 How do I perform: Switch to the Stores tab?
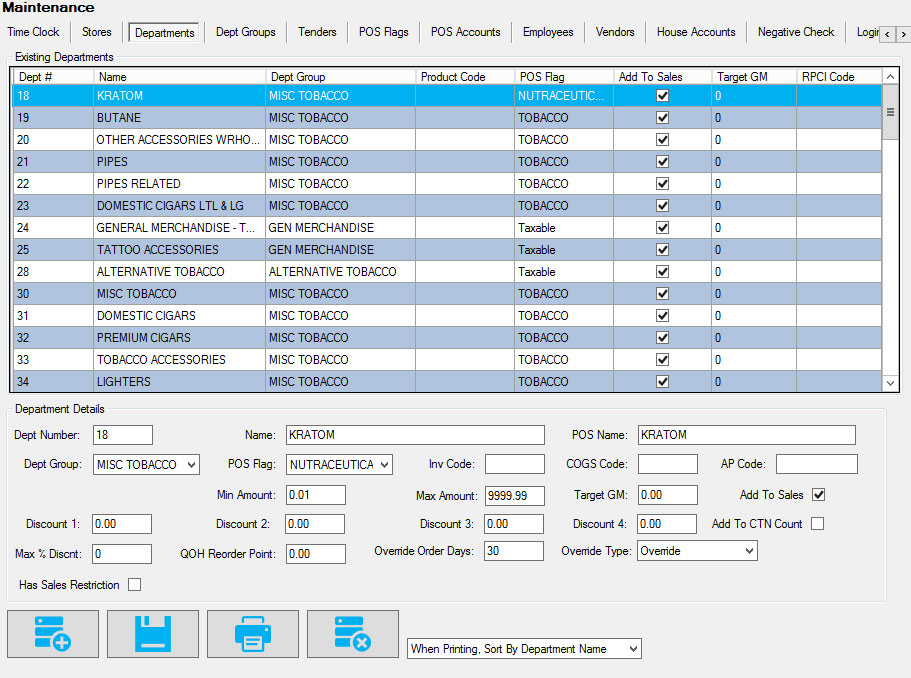[x=96, y=32]
